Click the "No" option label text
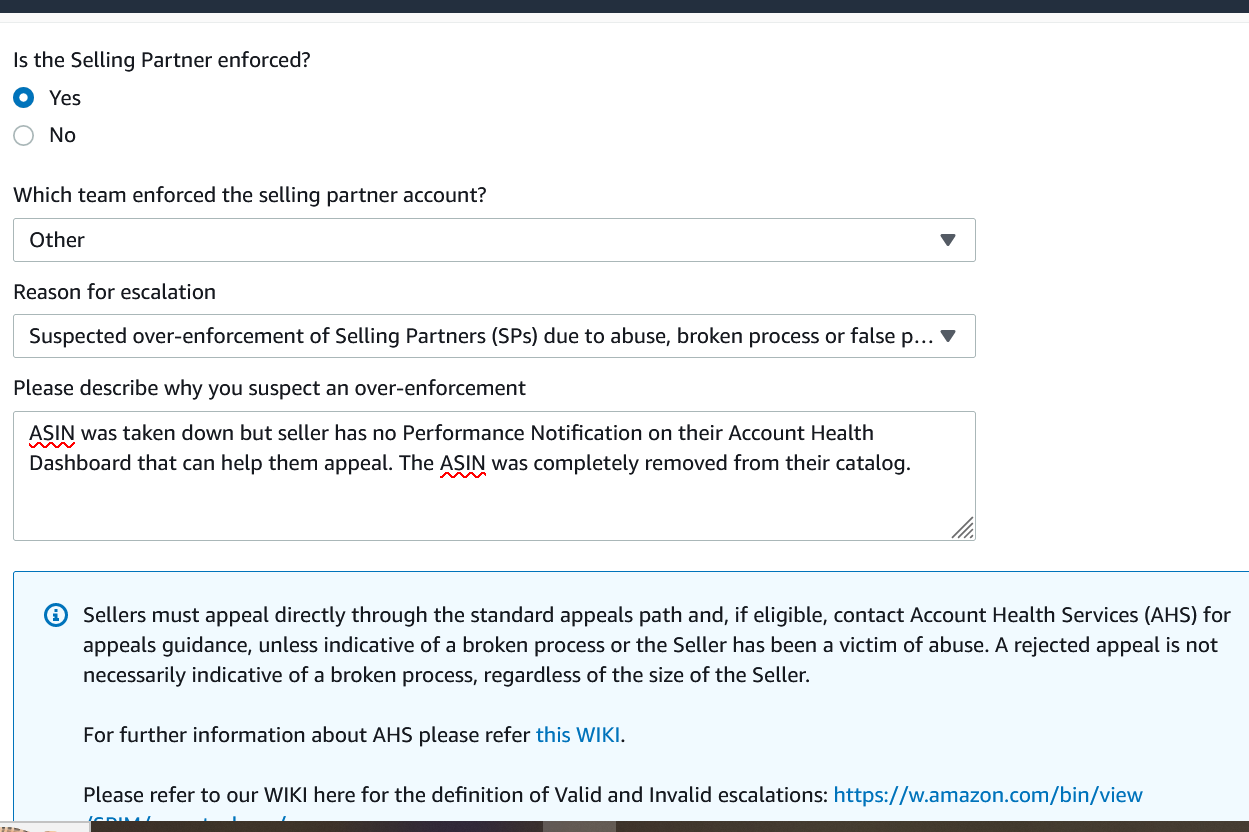The width and height of the screenshot is (1249, 832). 62,135
